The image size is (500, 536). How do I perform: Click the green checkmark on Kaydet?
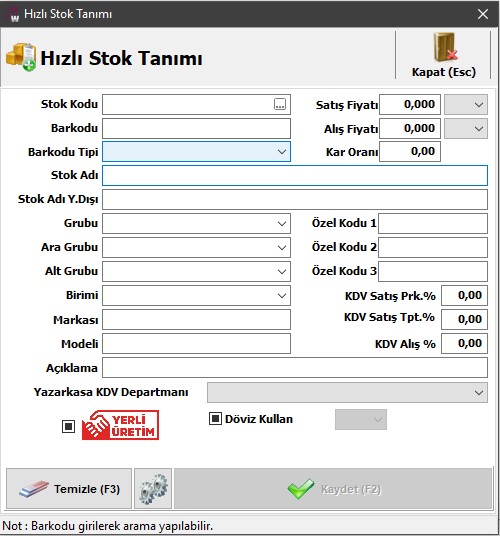[x=301, y=489]
